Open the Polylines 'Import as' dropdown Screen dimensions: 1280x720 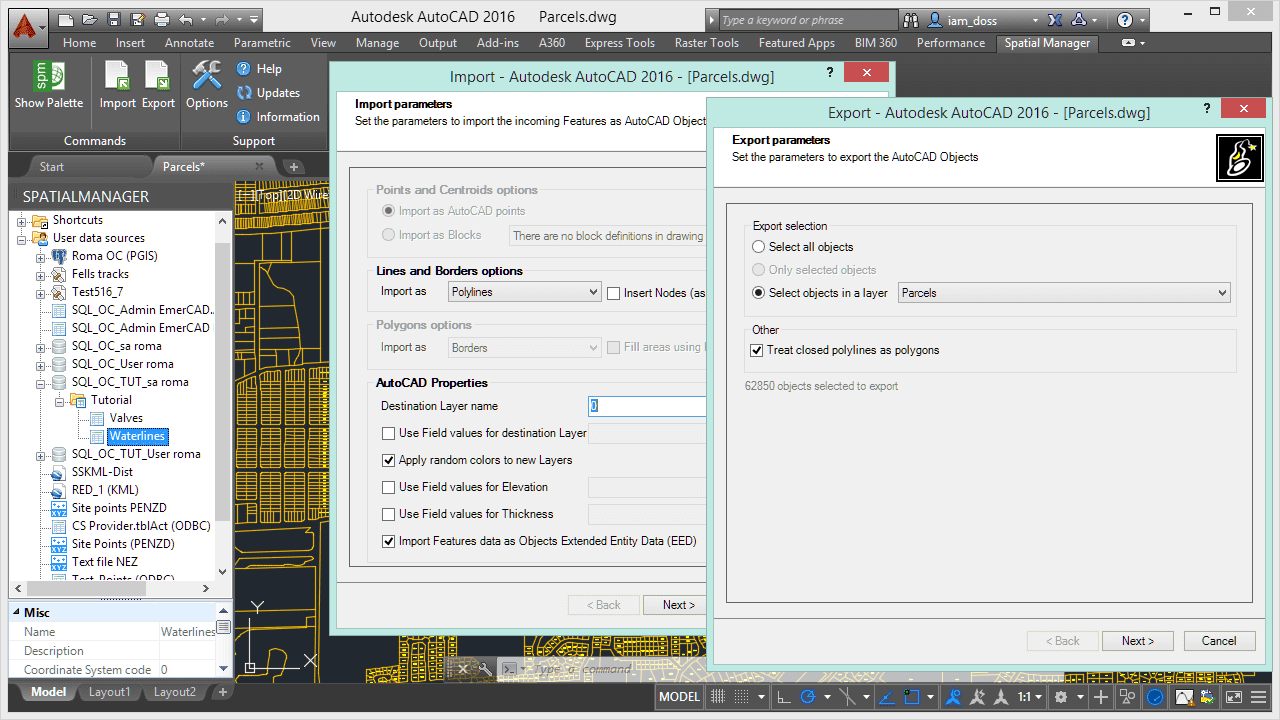pyautogui.click(x=524, y=292)
